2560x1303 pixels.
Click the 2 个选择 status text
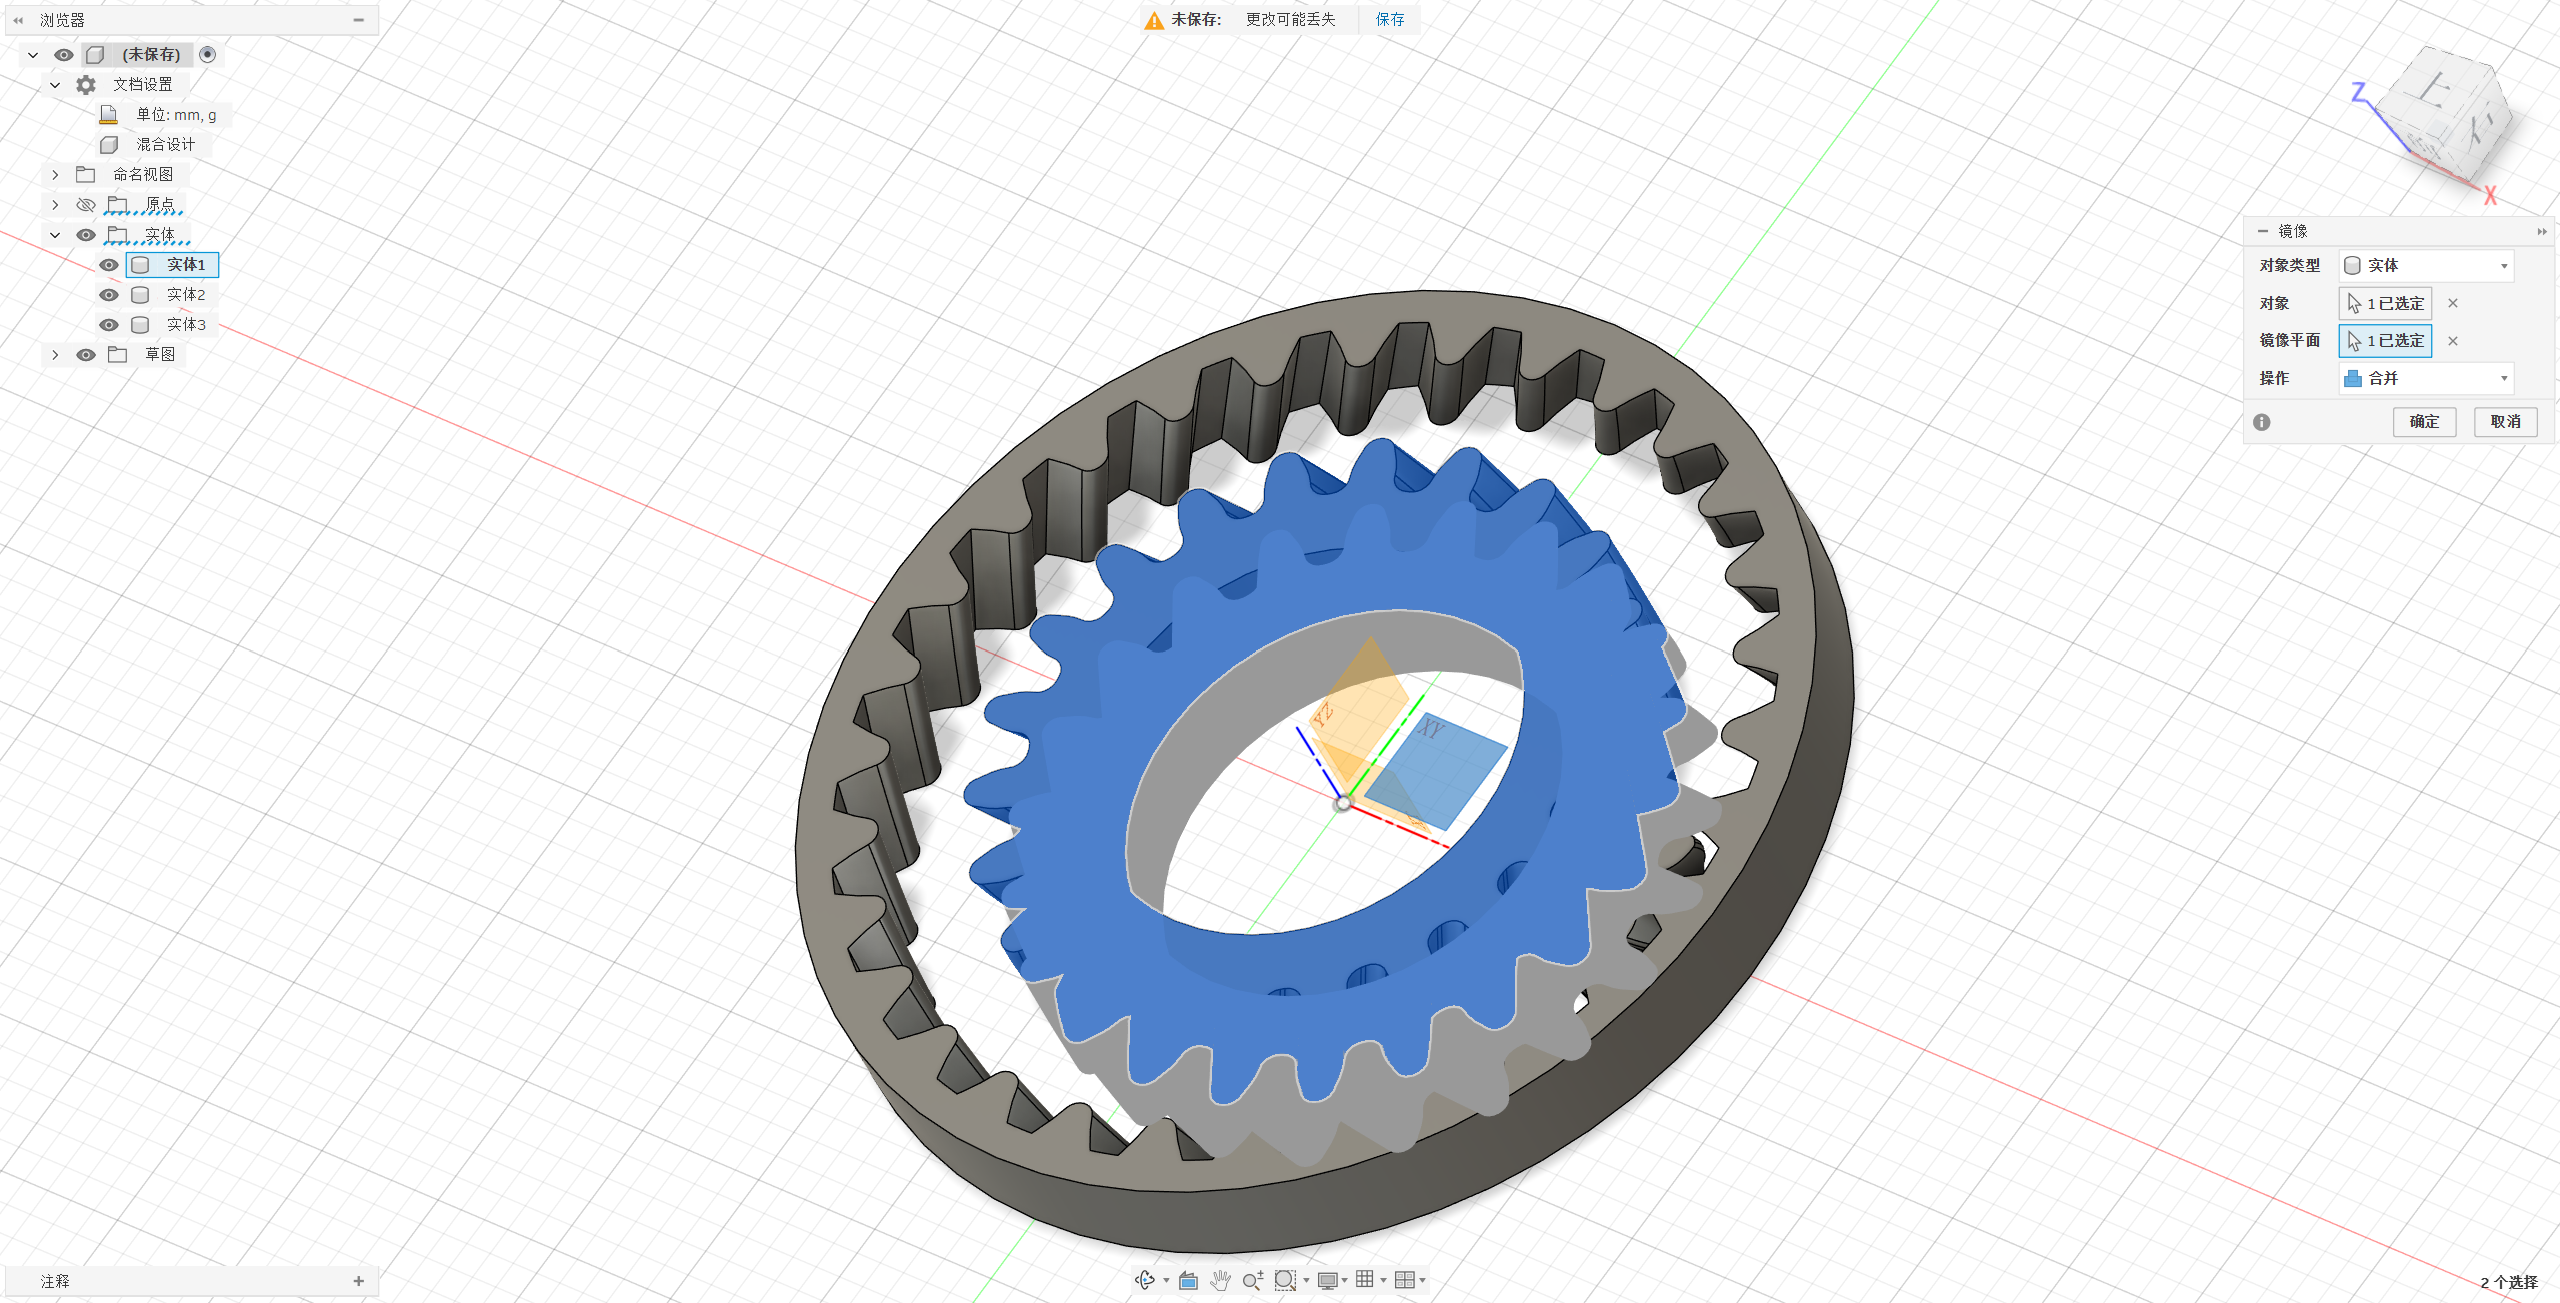click(x=2509, y=1283)
